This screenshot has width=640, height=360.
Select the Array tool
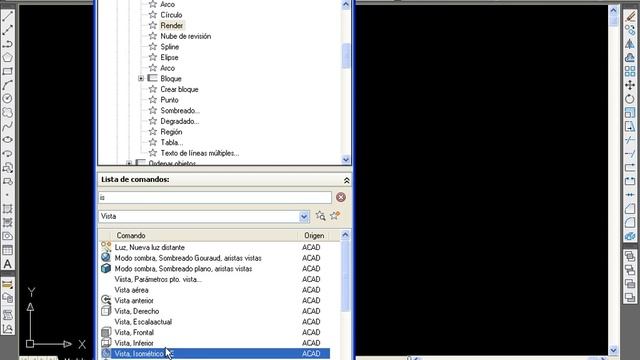(630, 71)
